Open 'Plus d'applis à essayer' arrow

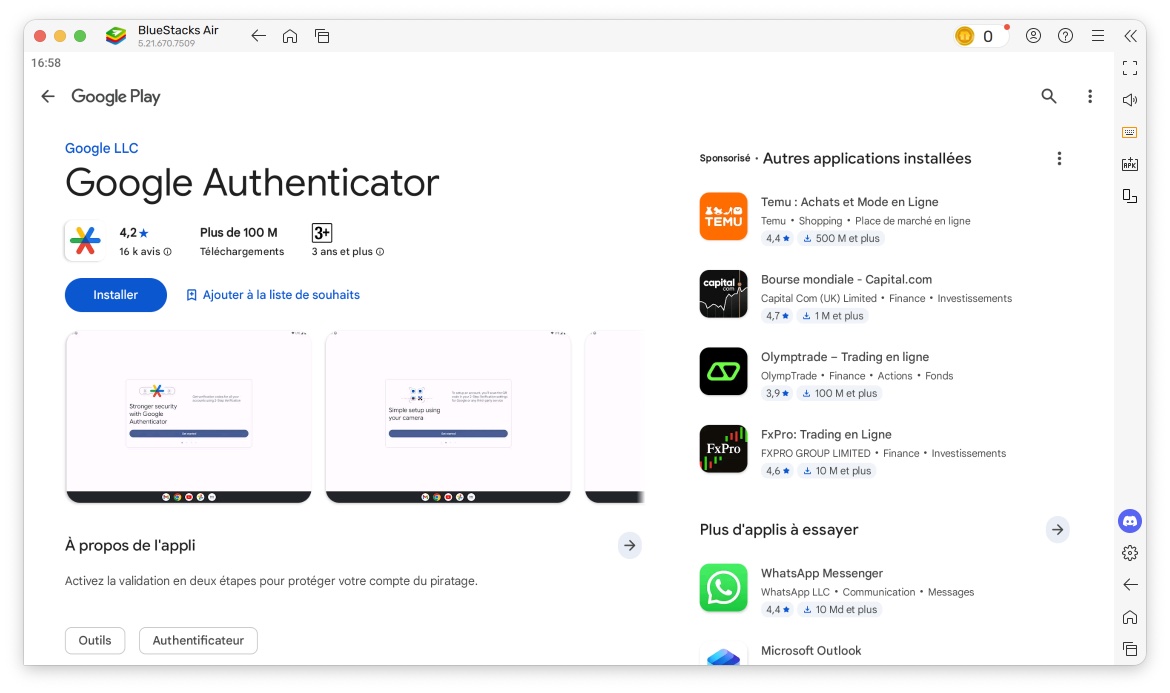(x=1057, y=529)
